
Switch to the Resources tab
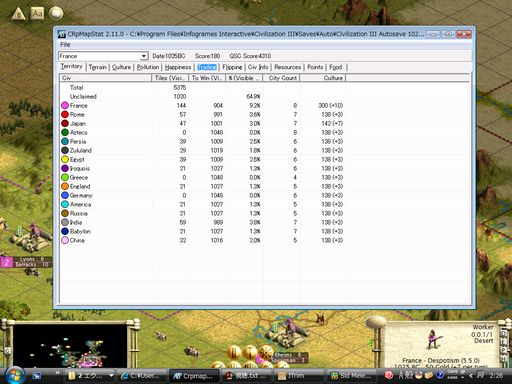pyautogui.click(x=287, y=67)
